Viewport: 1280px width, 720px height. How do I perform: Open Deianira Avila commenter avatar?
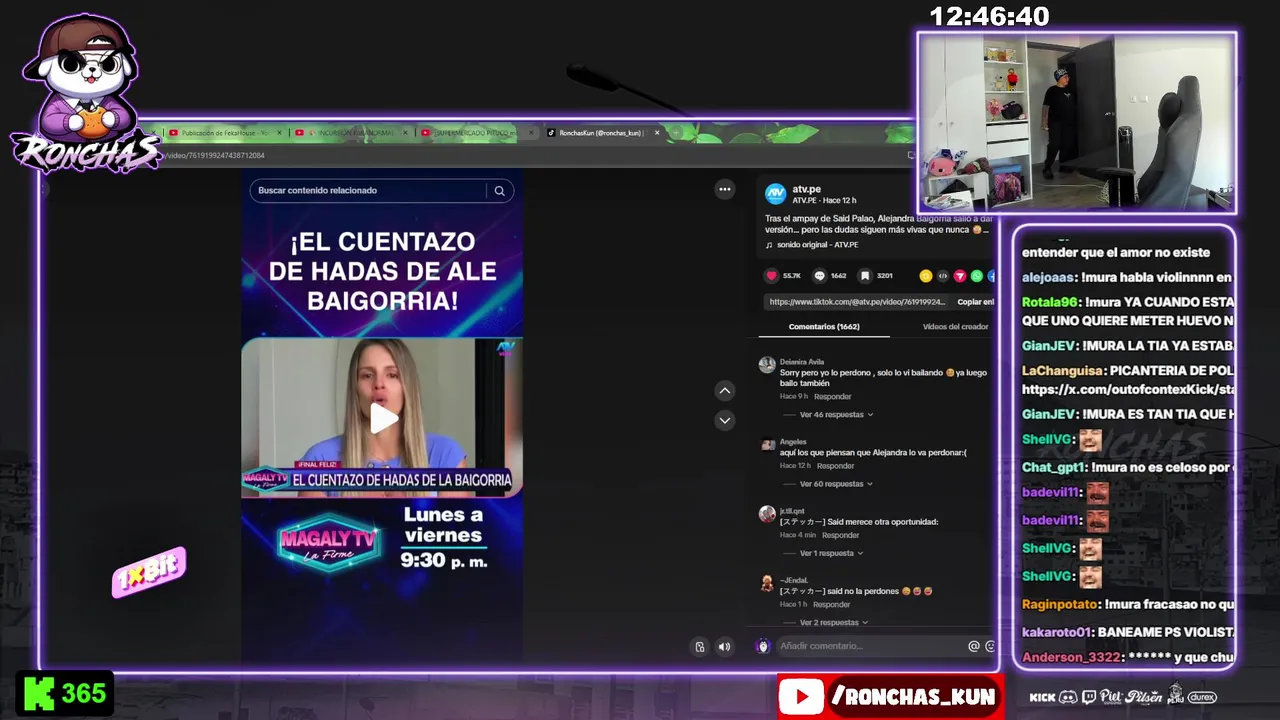coord(767,366)
